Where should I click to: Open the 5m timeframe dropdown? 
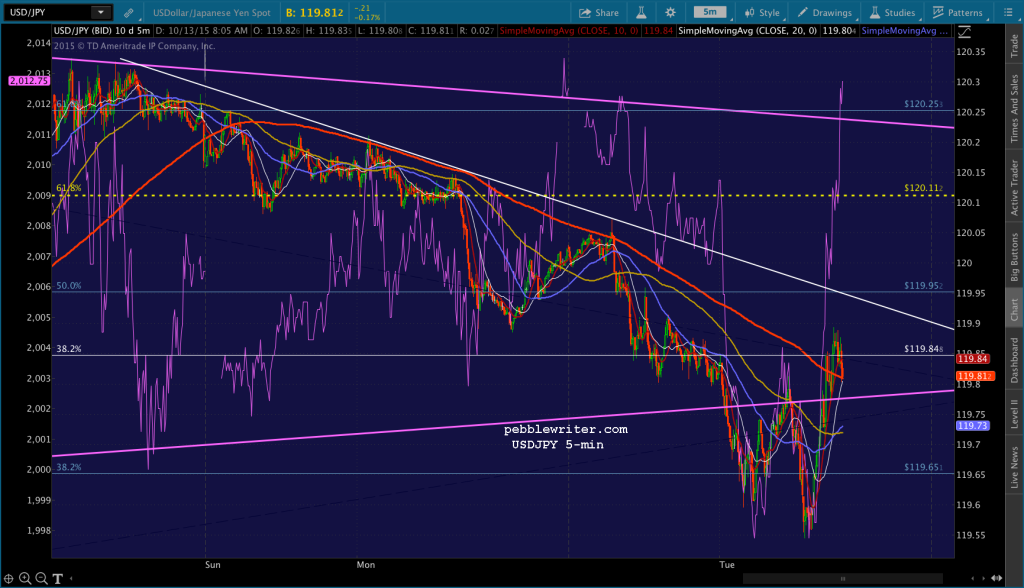711,12
